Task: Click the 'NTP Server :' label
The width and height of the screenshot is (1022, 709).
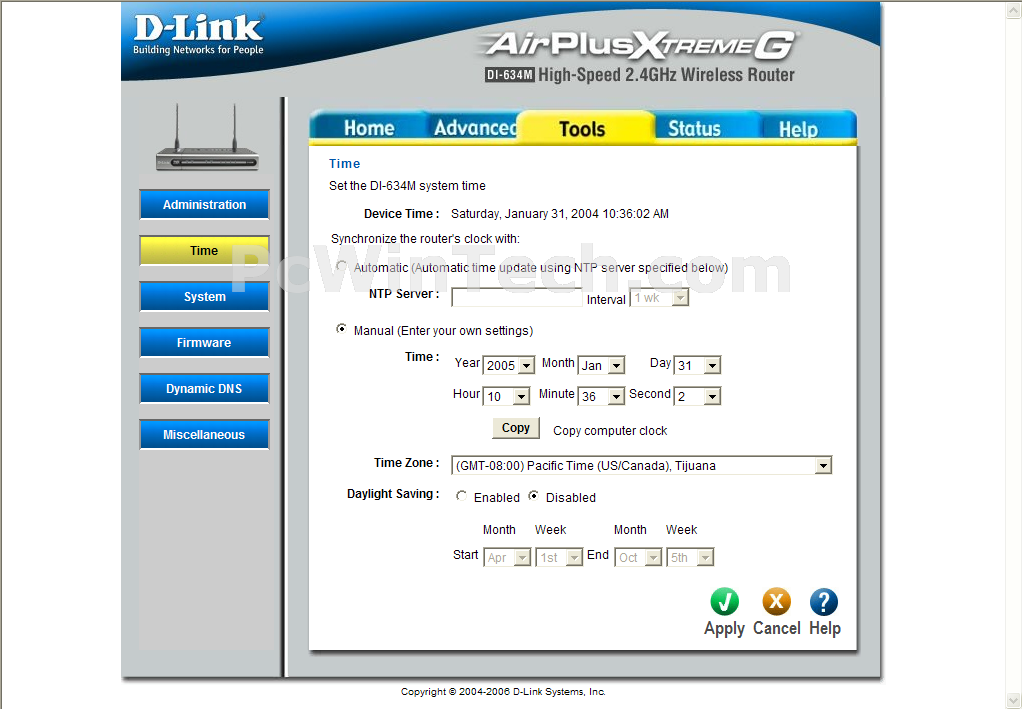Action: tap(404, 294)
